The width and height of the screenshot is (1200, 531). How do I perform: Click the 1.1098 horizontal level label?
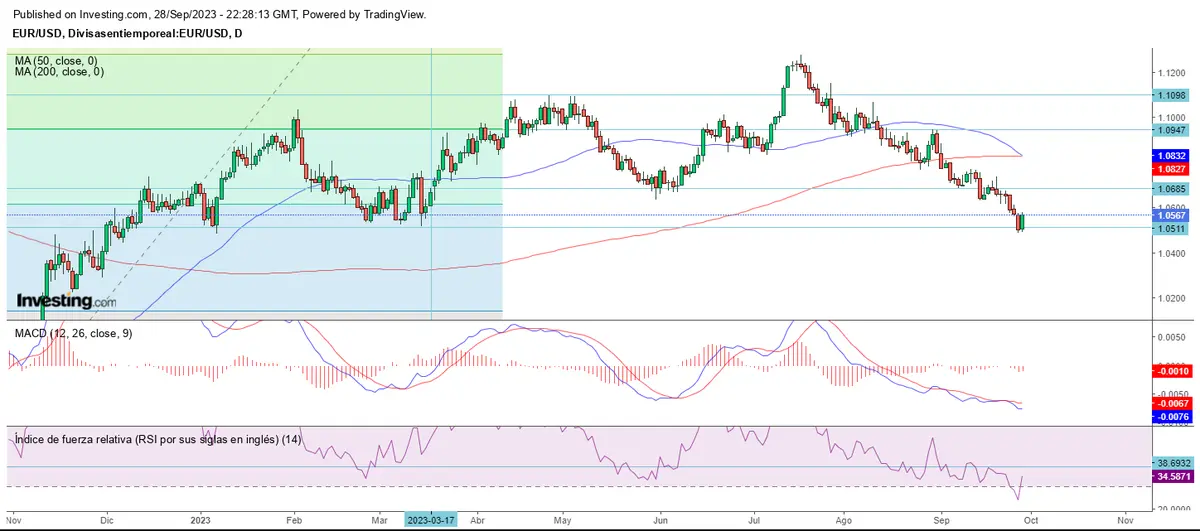[1170, 95]
